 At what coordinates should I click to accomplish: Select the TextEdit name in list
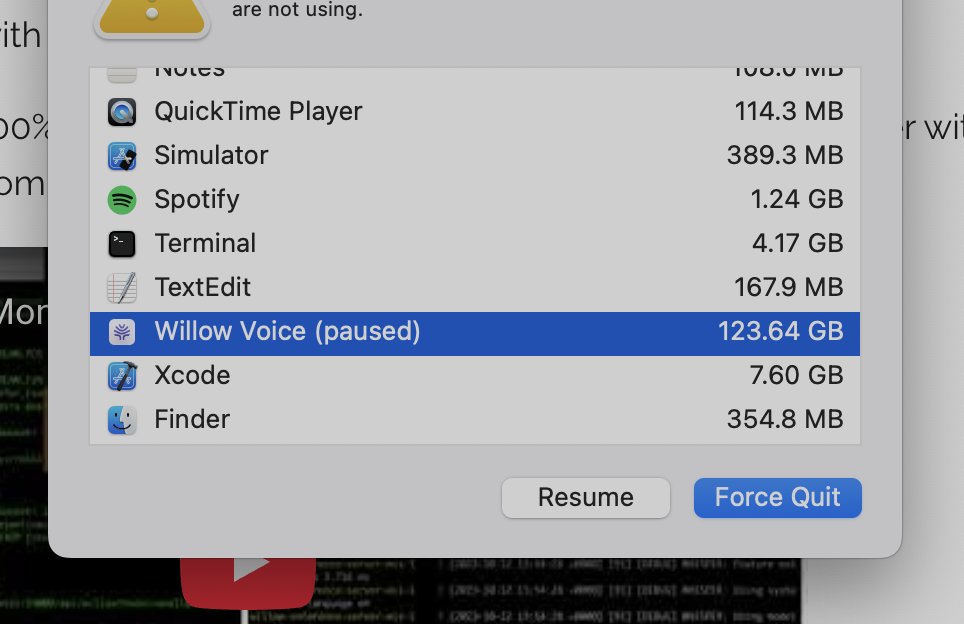click(203, 287)
